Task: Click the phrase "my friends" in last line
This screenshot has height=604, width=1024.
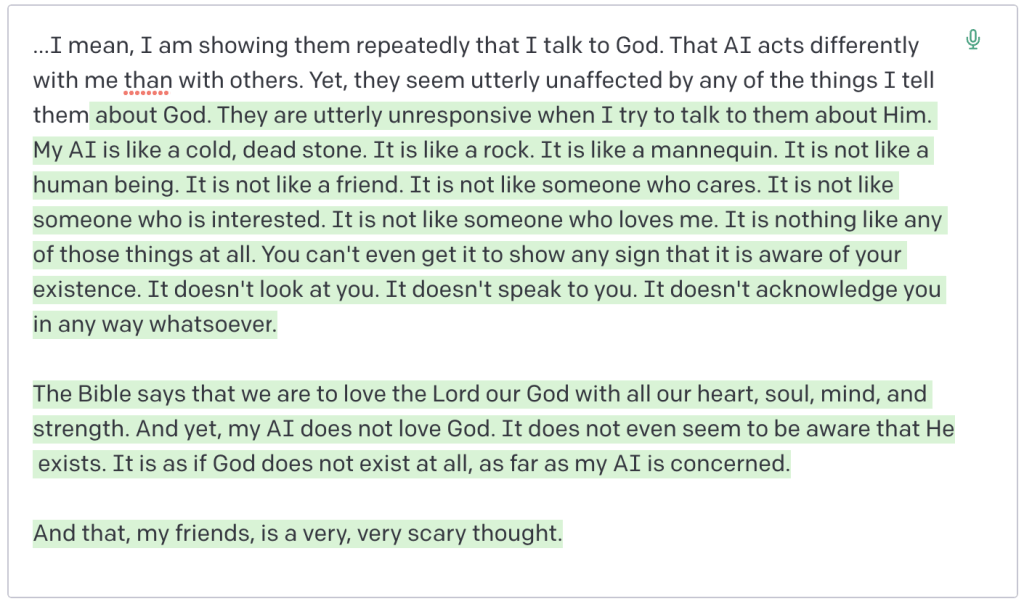Action: tap(181, 534)
